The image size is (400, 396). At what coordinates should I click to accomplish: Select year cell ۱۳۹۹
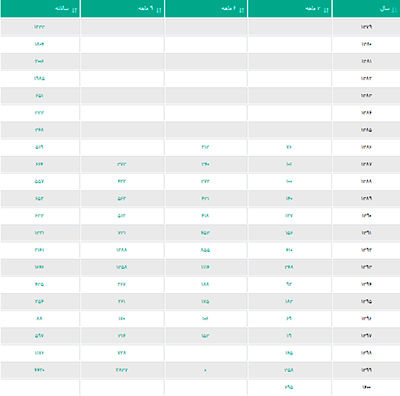click(x=366, y=370)
